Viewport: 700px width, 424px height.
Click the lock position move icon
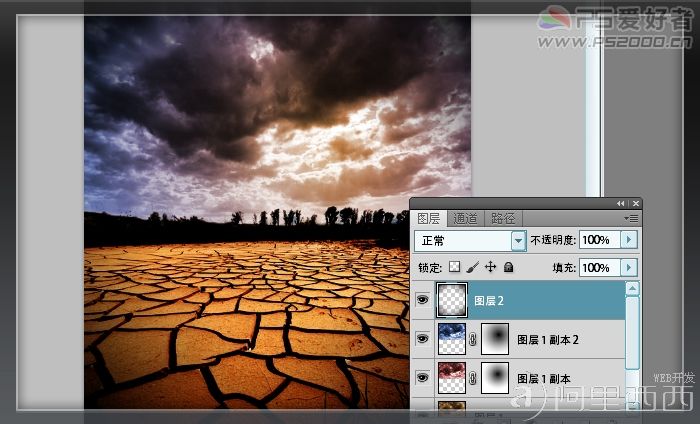click(x=491, y=267)
